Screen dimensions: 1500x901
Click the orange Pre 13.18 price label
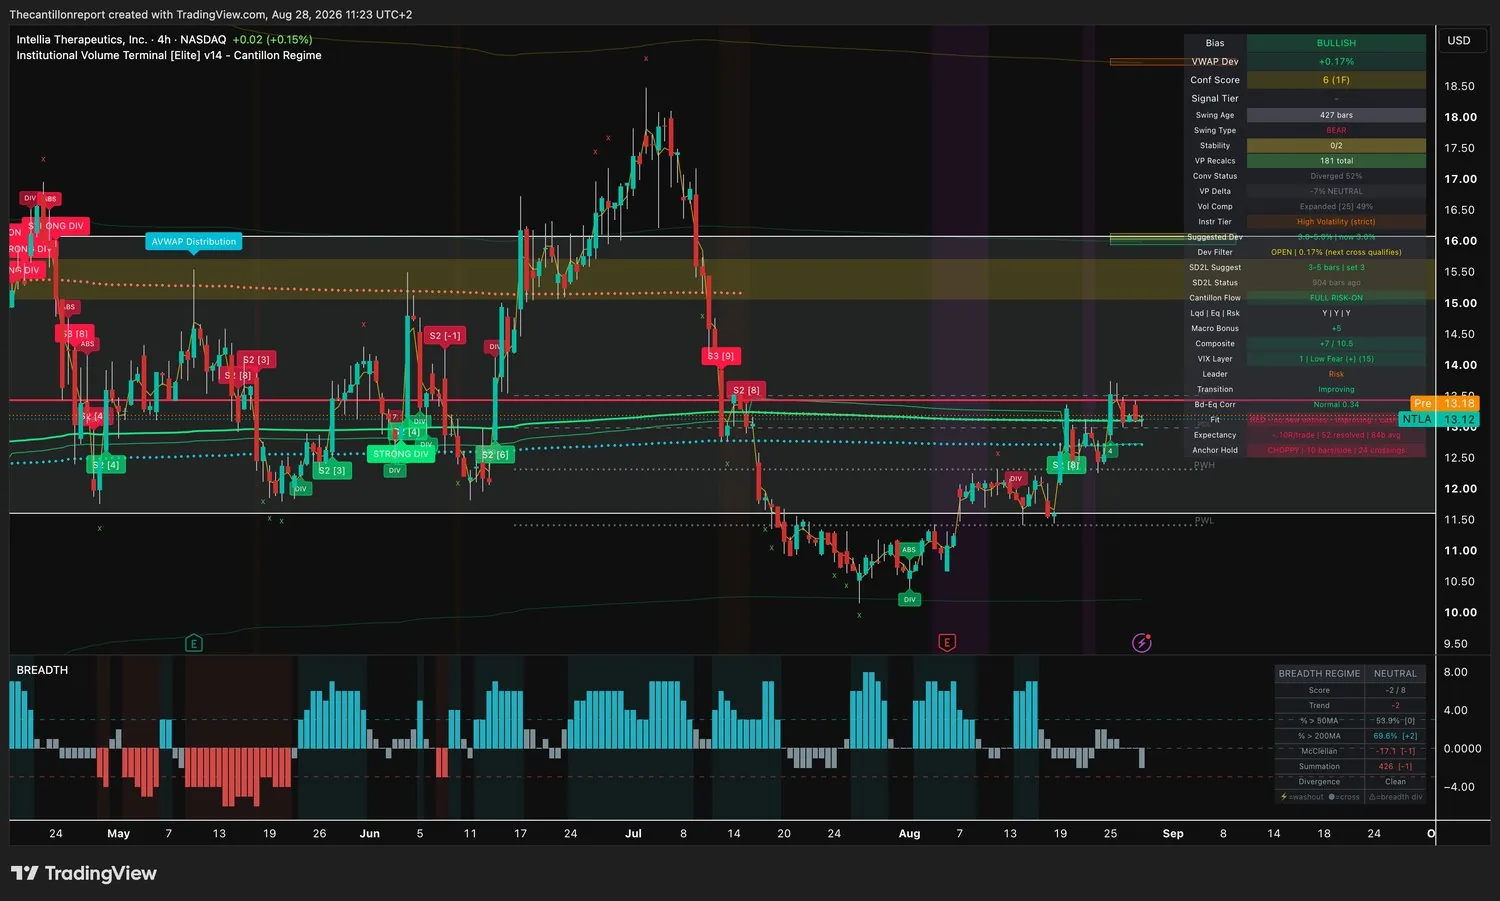(x=1445, y=403)
